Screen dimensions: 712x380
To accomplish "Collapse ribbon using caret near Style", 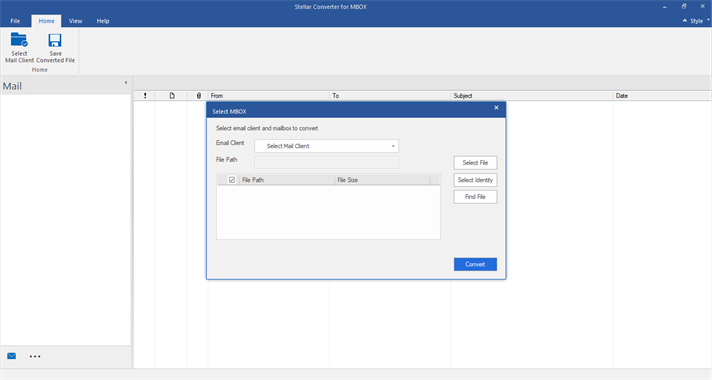I will point(685,21).
